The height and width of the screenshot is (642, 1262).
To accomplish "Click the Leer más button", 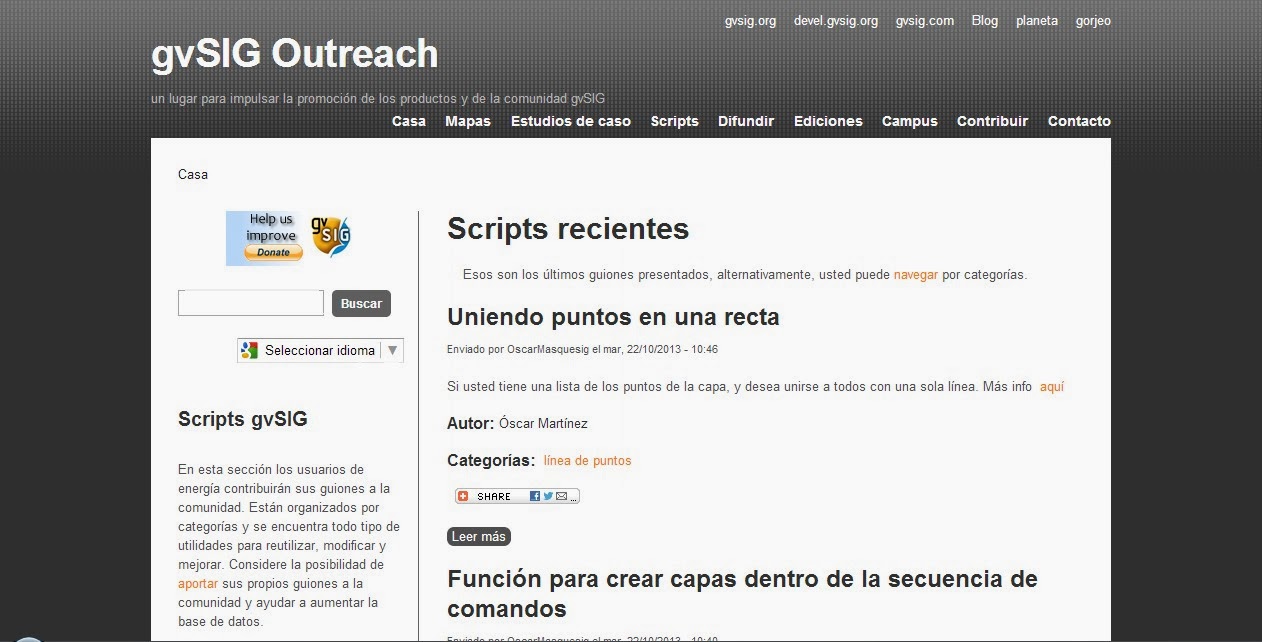I will [478, 536].
